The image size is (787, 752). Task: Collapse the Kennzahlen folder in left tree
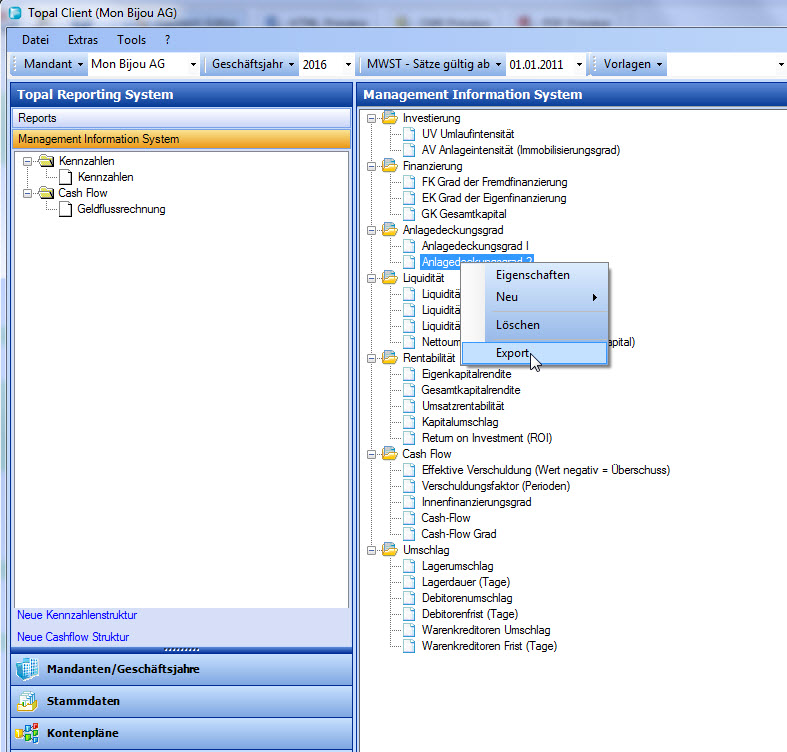pos(27,161)
